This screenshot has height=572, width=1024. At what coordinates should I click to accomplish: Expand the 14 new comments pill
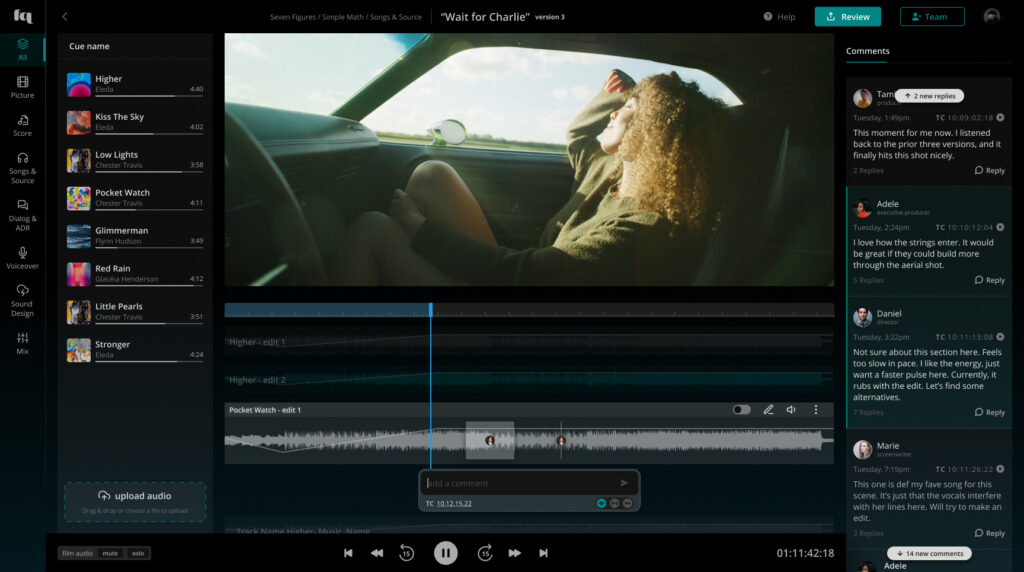click(929, 553)
